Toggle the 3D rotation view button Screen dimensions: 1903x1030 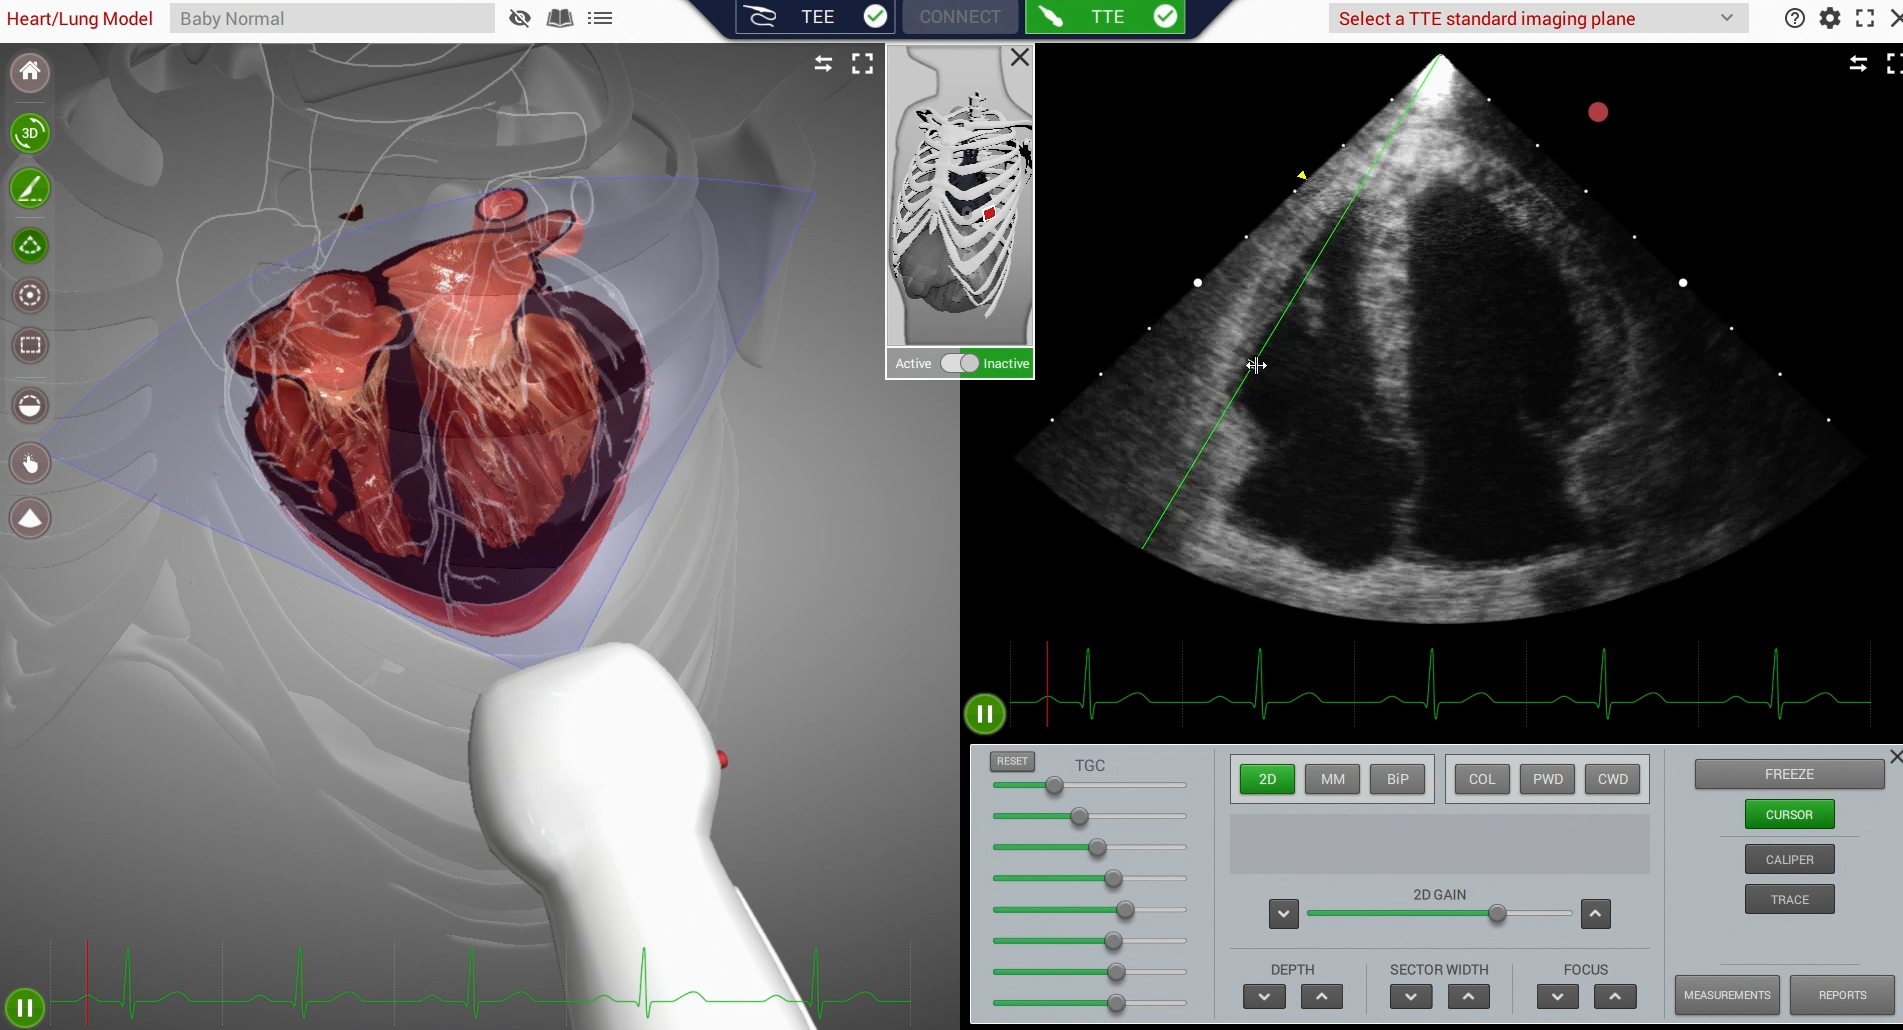click(x=30, y=133)
